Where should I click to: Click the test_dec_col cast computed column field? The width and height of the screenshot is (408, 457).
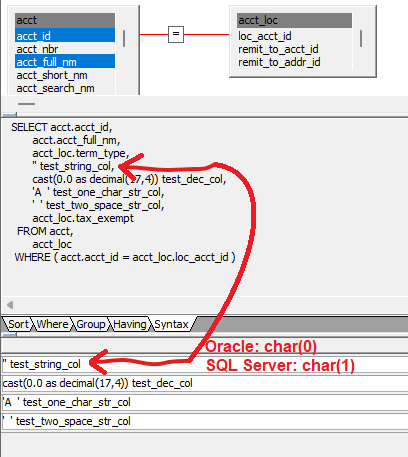(205, 383)
